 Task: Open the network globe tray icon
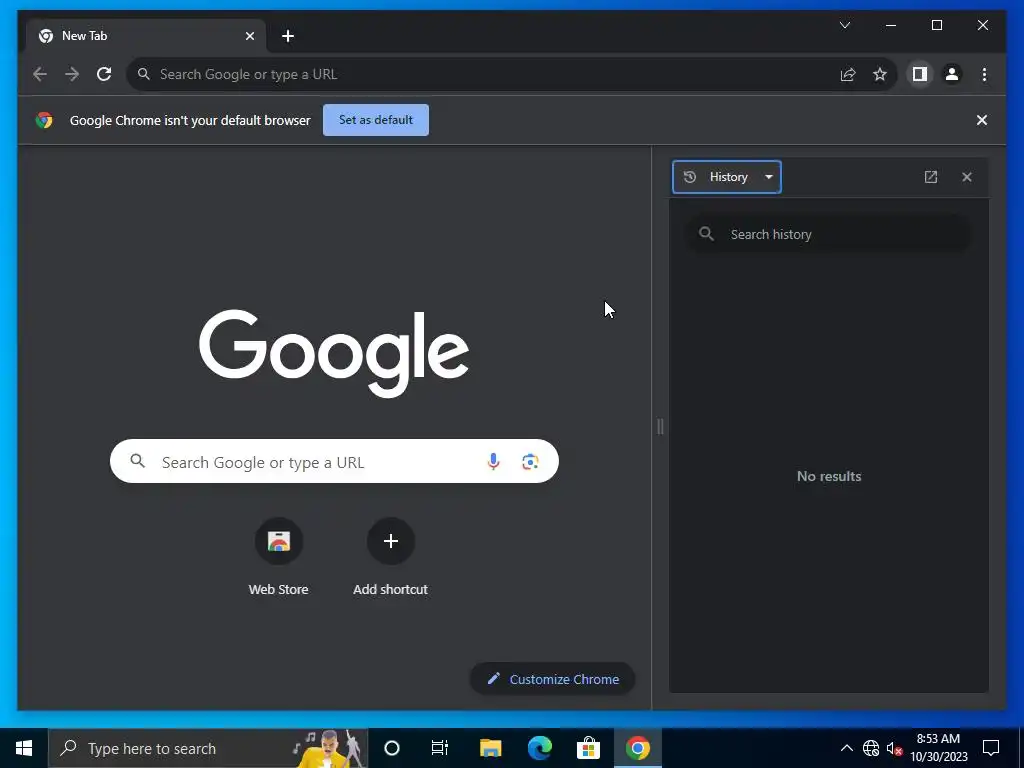[x=871, y=748]
